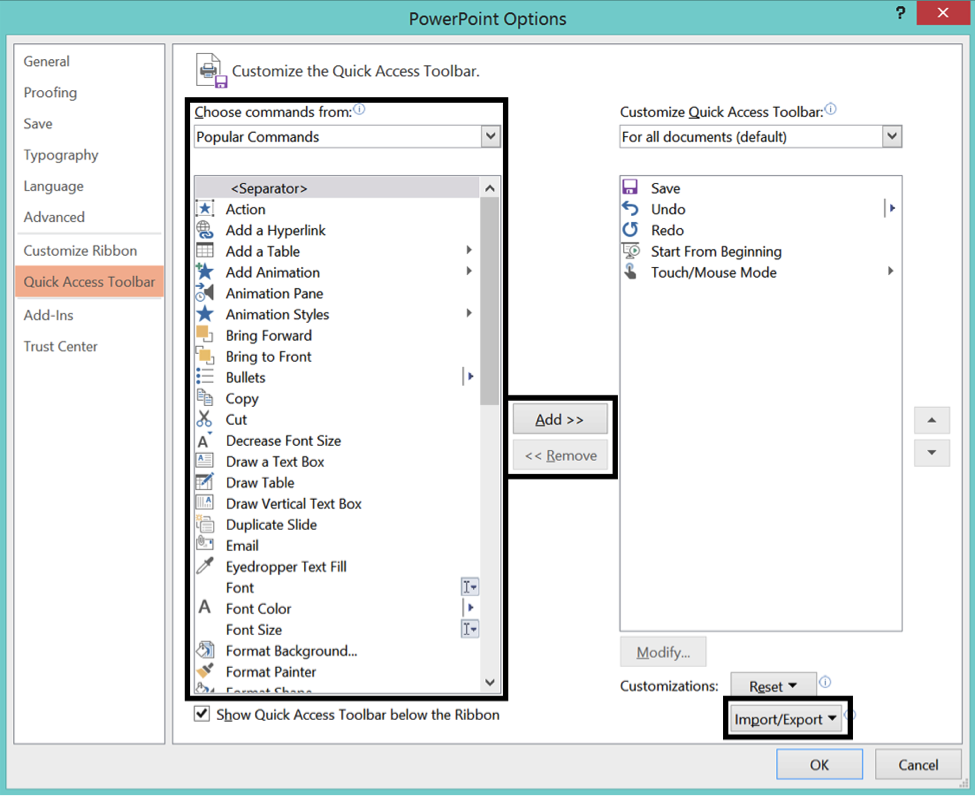The image size is (975, 796).
Task: Select the Undo icon in the toolbar list
Action: (x=633, y=209)
